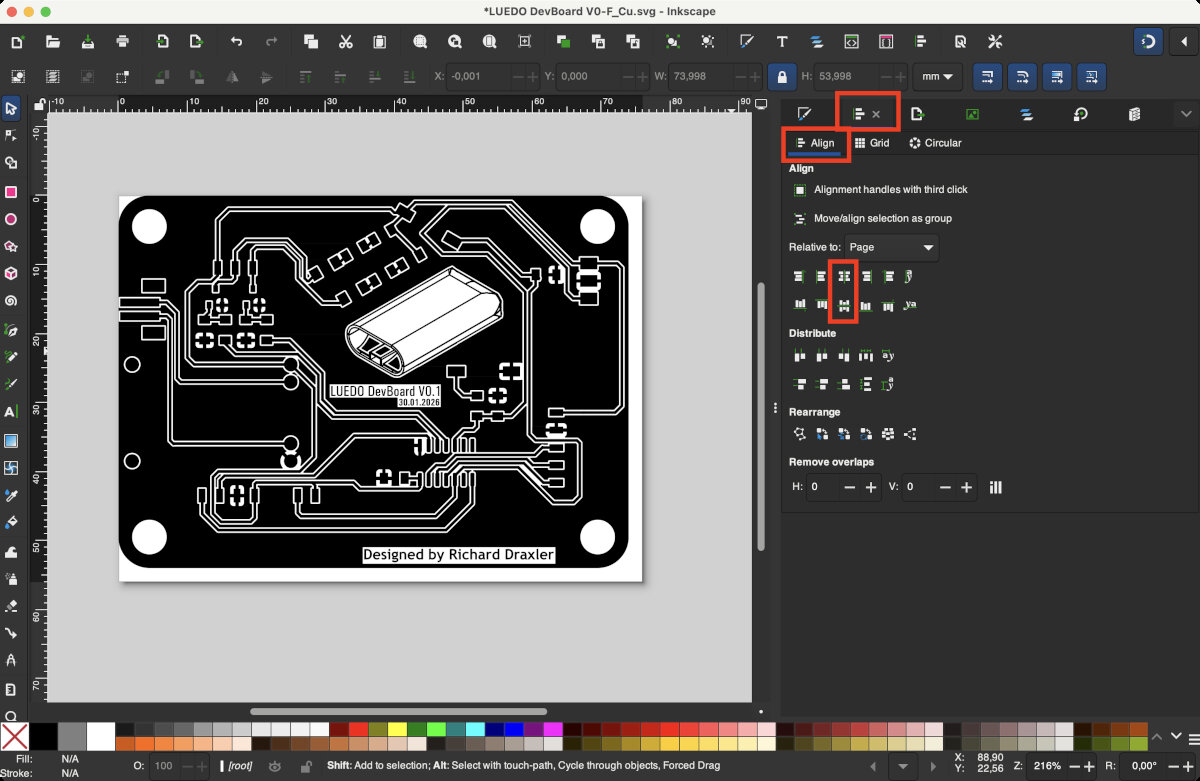Click Flip horizontally in the tool controls

232,76
